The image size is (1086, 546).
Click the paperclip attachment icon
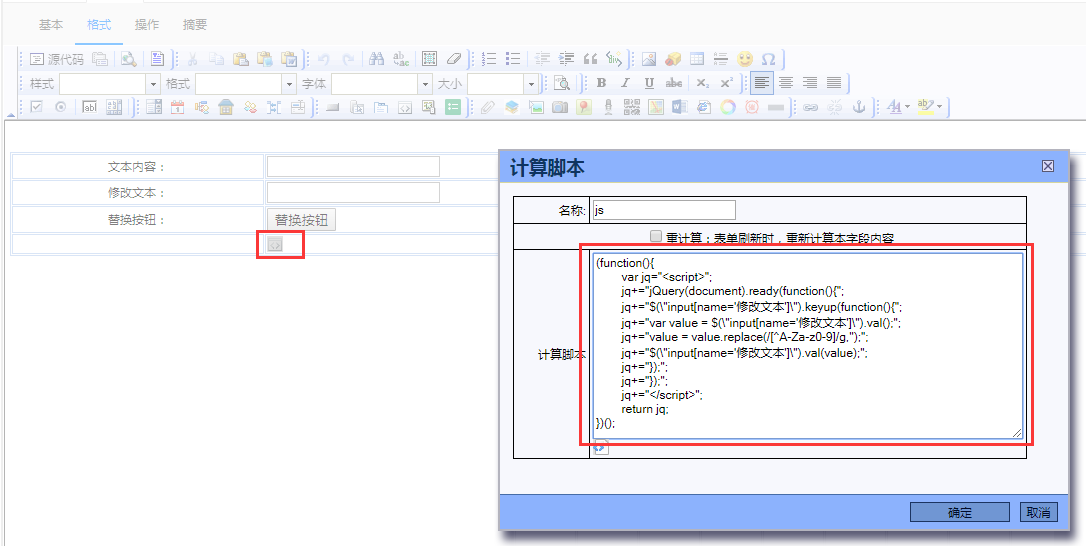[x=488, y=107]
